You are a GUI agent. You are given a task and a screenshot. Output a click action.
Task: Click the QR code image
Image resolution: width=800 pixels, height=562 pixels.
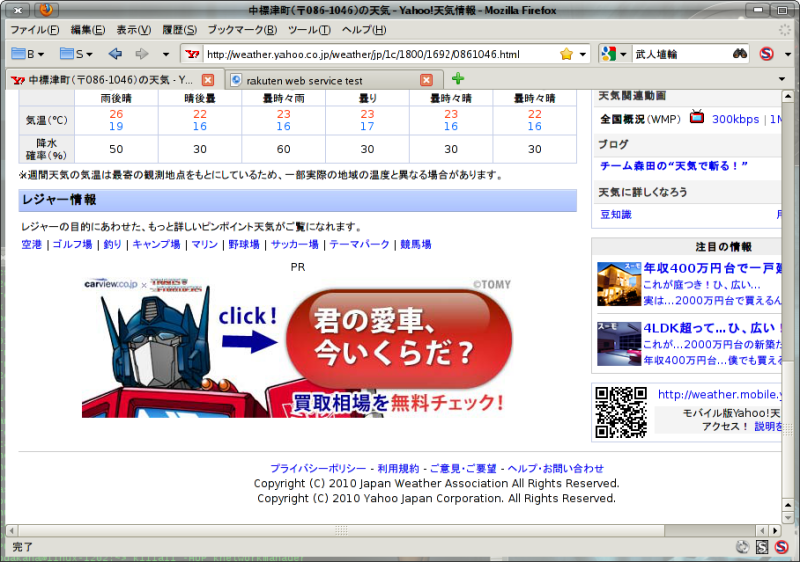coord(621,413)
